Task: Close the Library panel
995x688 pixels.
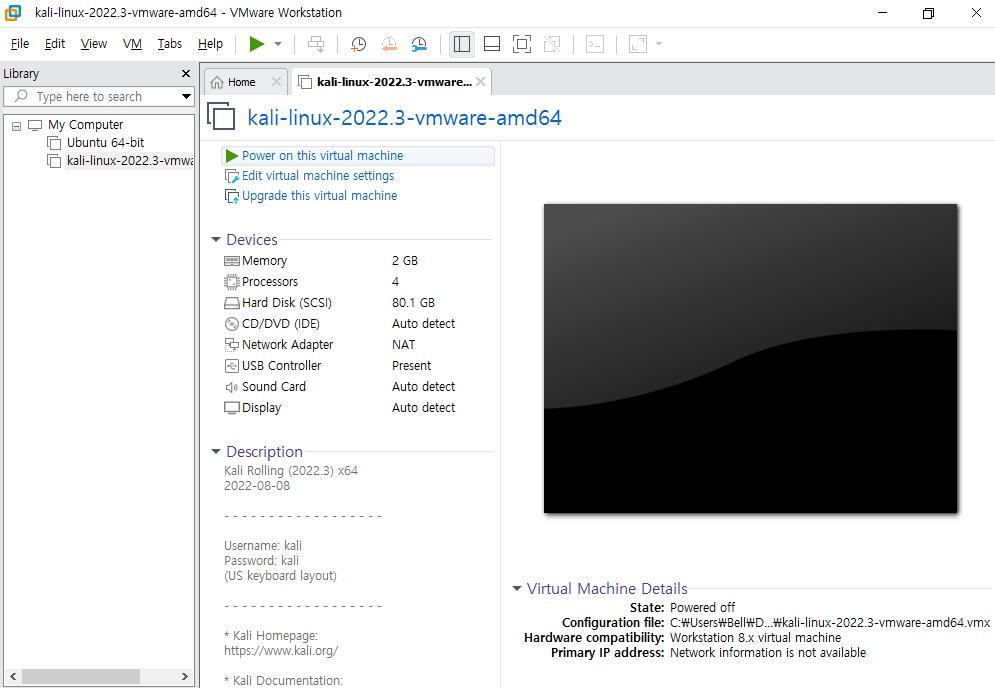Action: point(186,74)
